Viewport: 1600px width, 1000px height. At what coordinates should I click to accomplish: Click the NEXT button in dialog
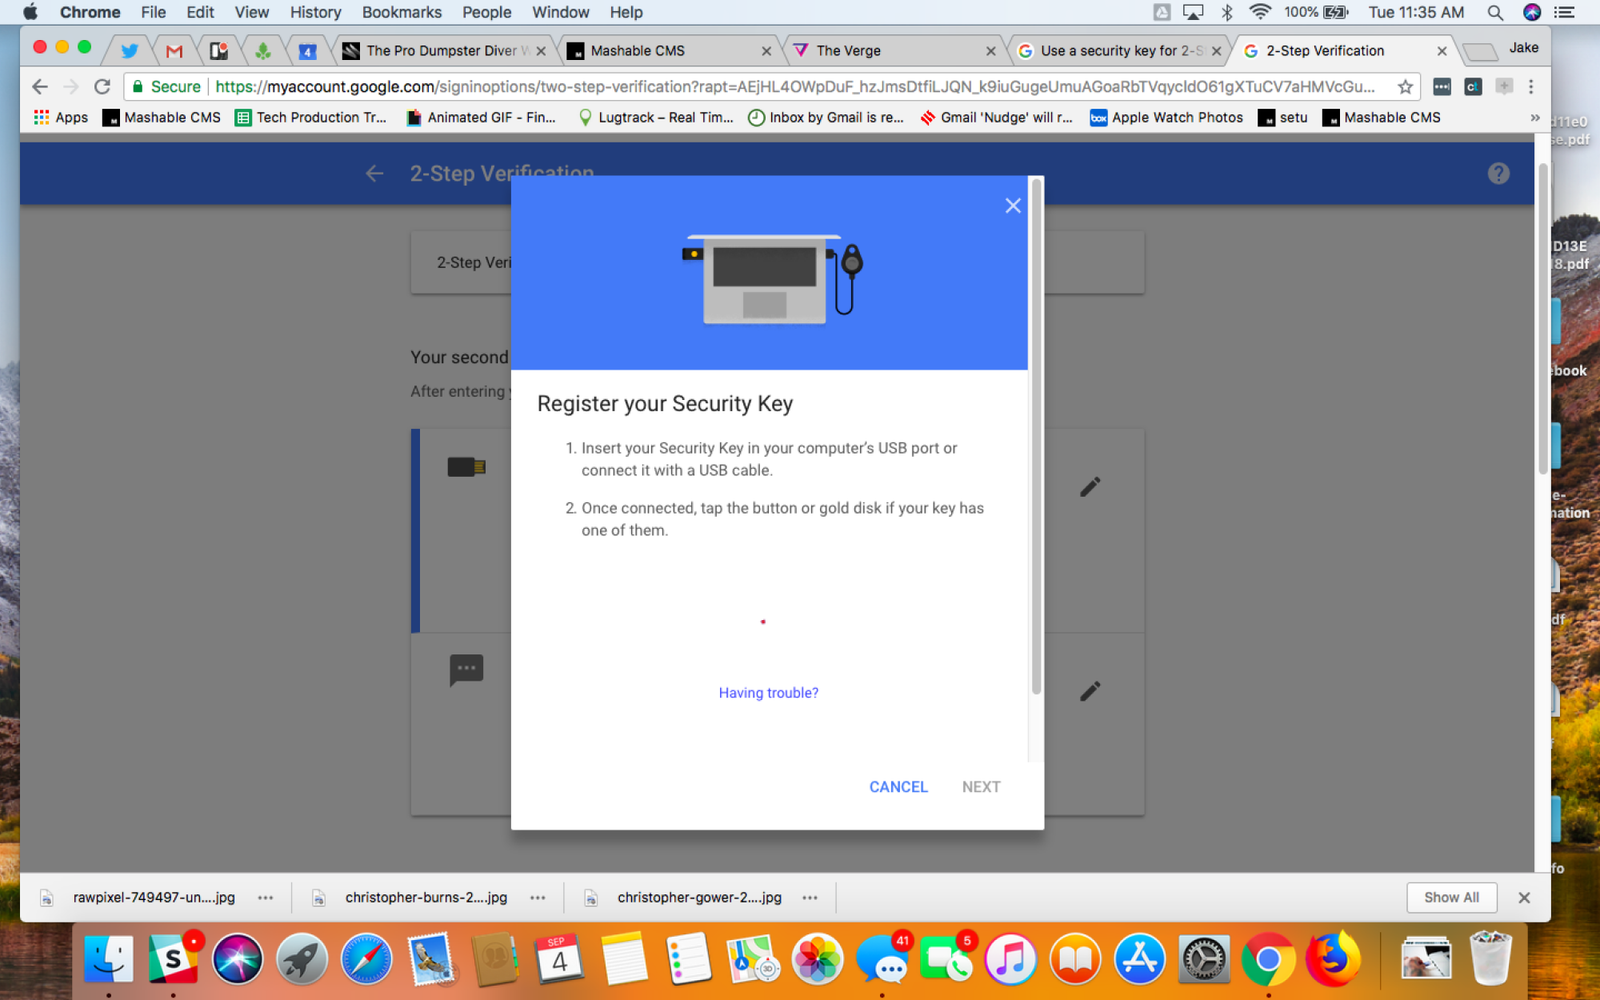tap(980, 787)
